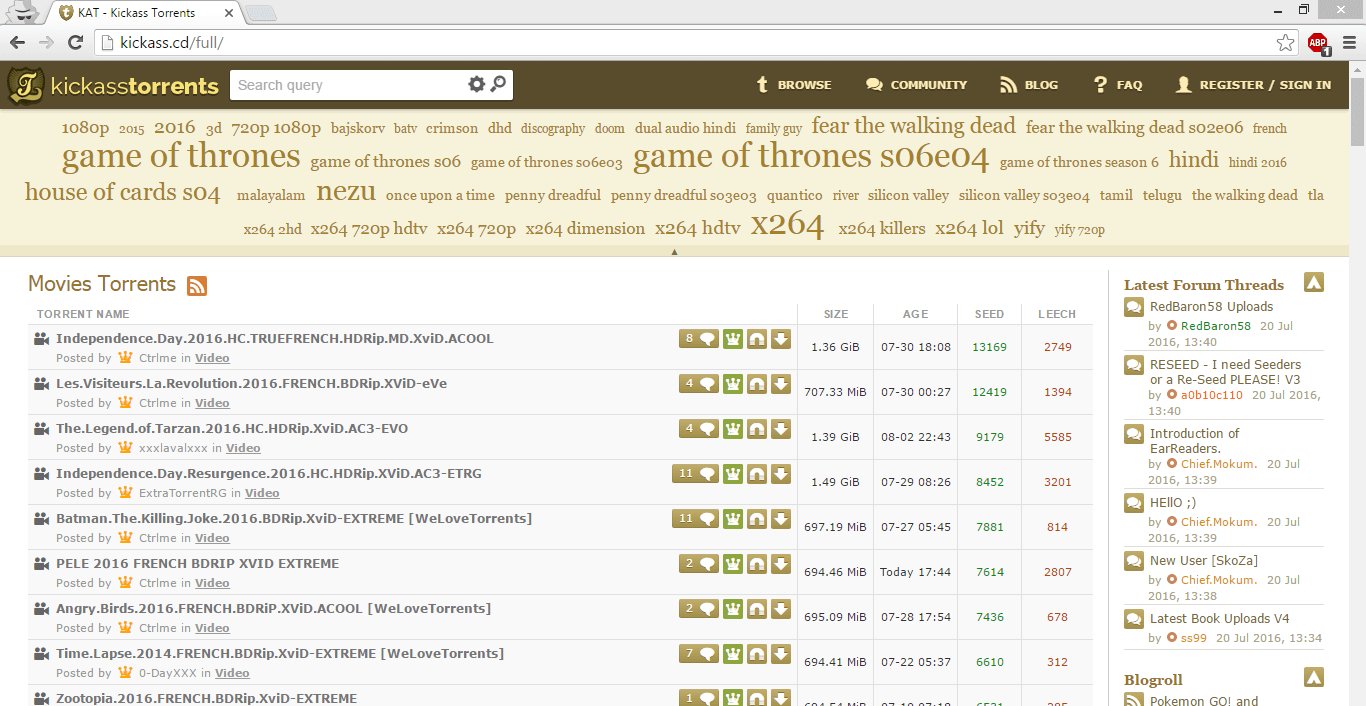Click the 'nezu' tag in the cloud
Viewport: 1366px width, 706px height.
346,192
